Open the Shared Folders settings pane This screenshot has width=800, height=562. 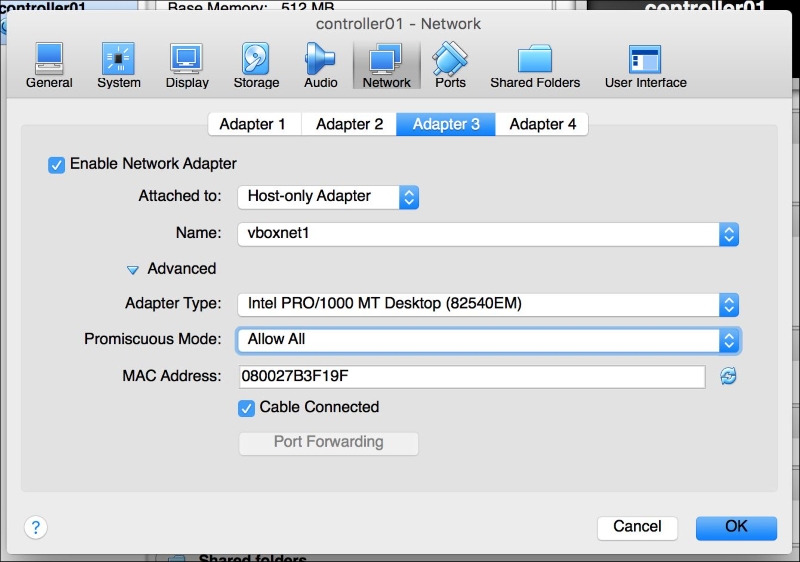pos(535,65)
